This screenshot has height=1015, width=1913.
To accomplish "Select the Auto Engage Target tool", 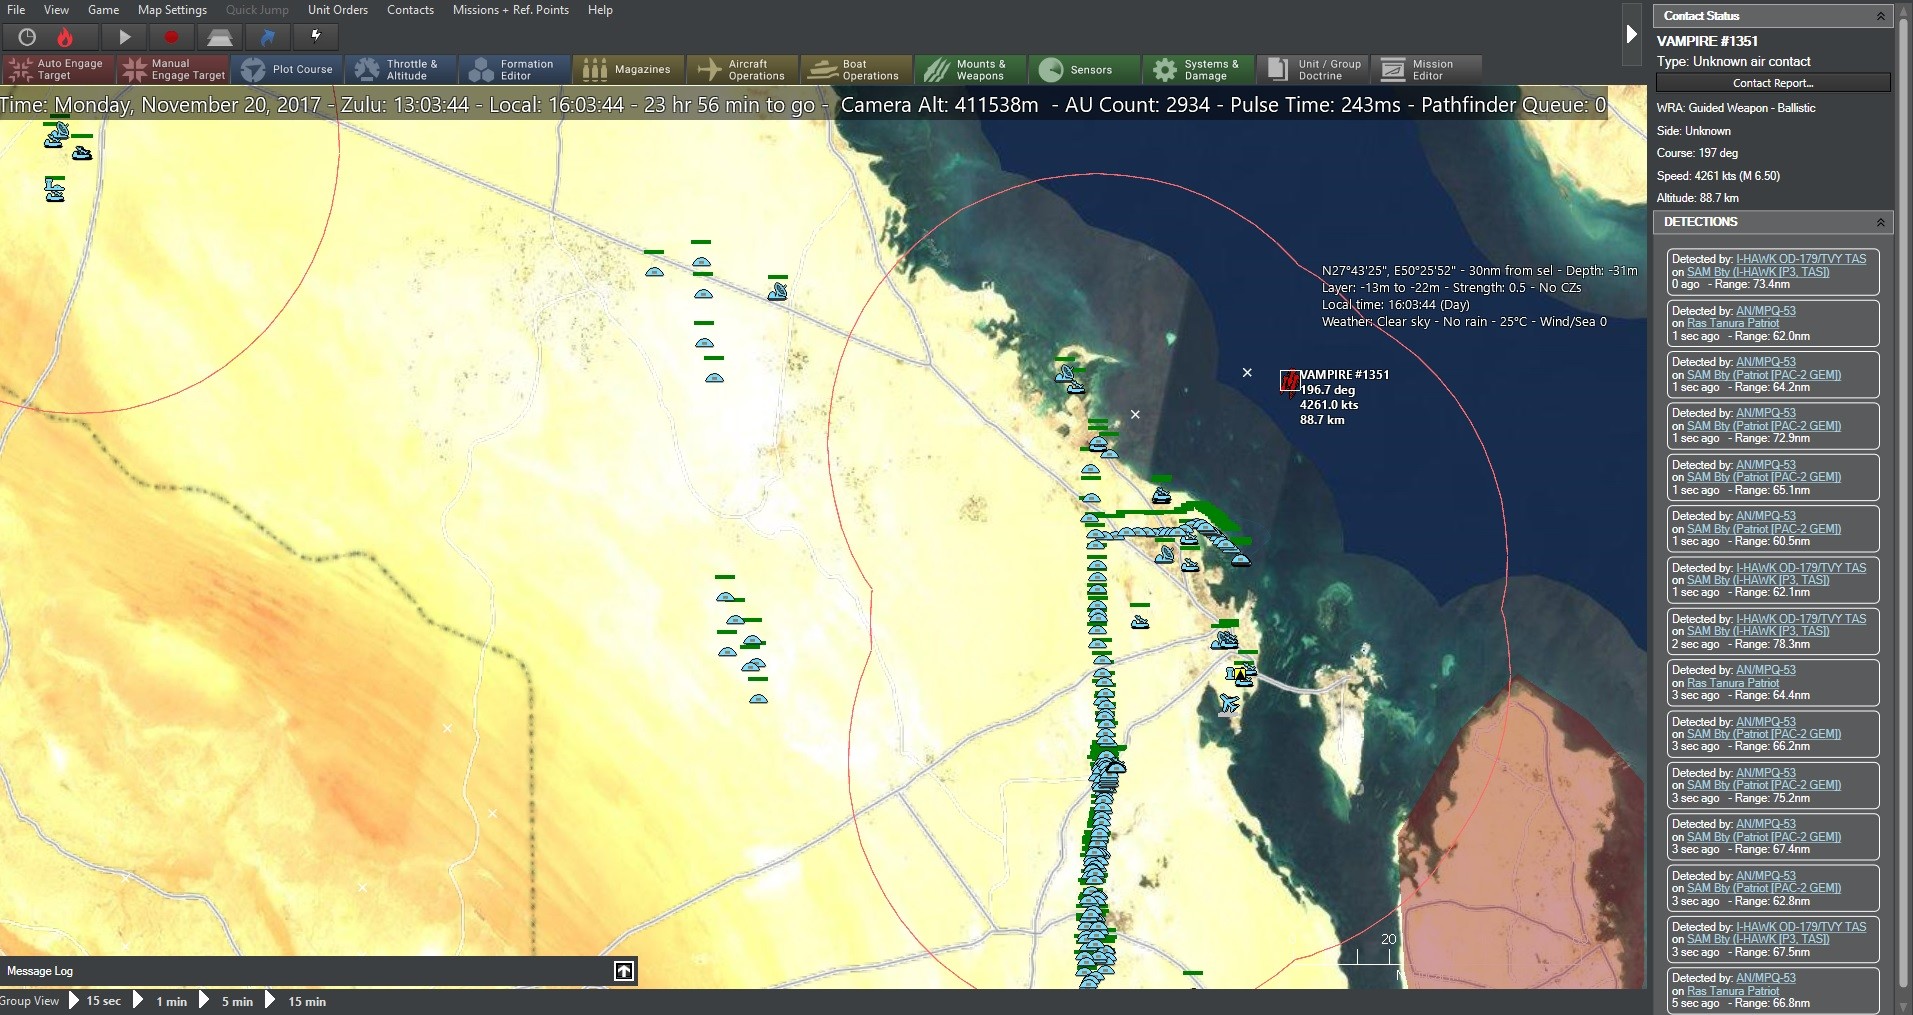I will click(x=56, y=69).
